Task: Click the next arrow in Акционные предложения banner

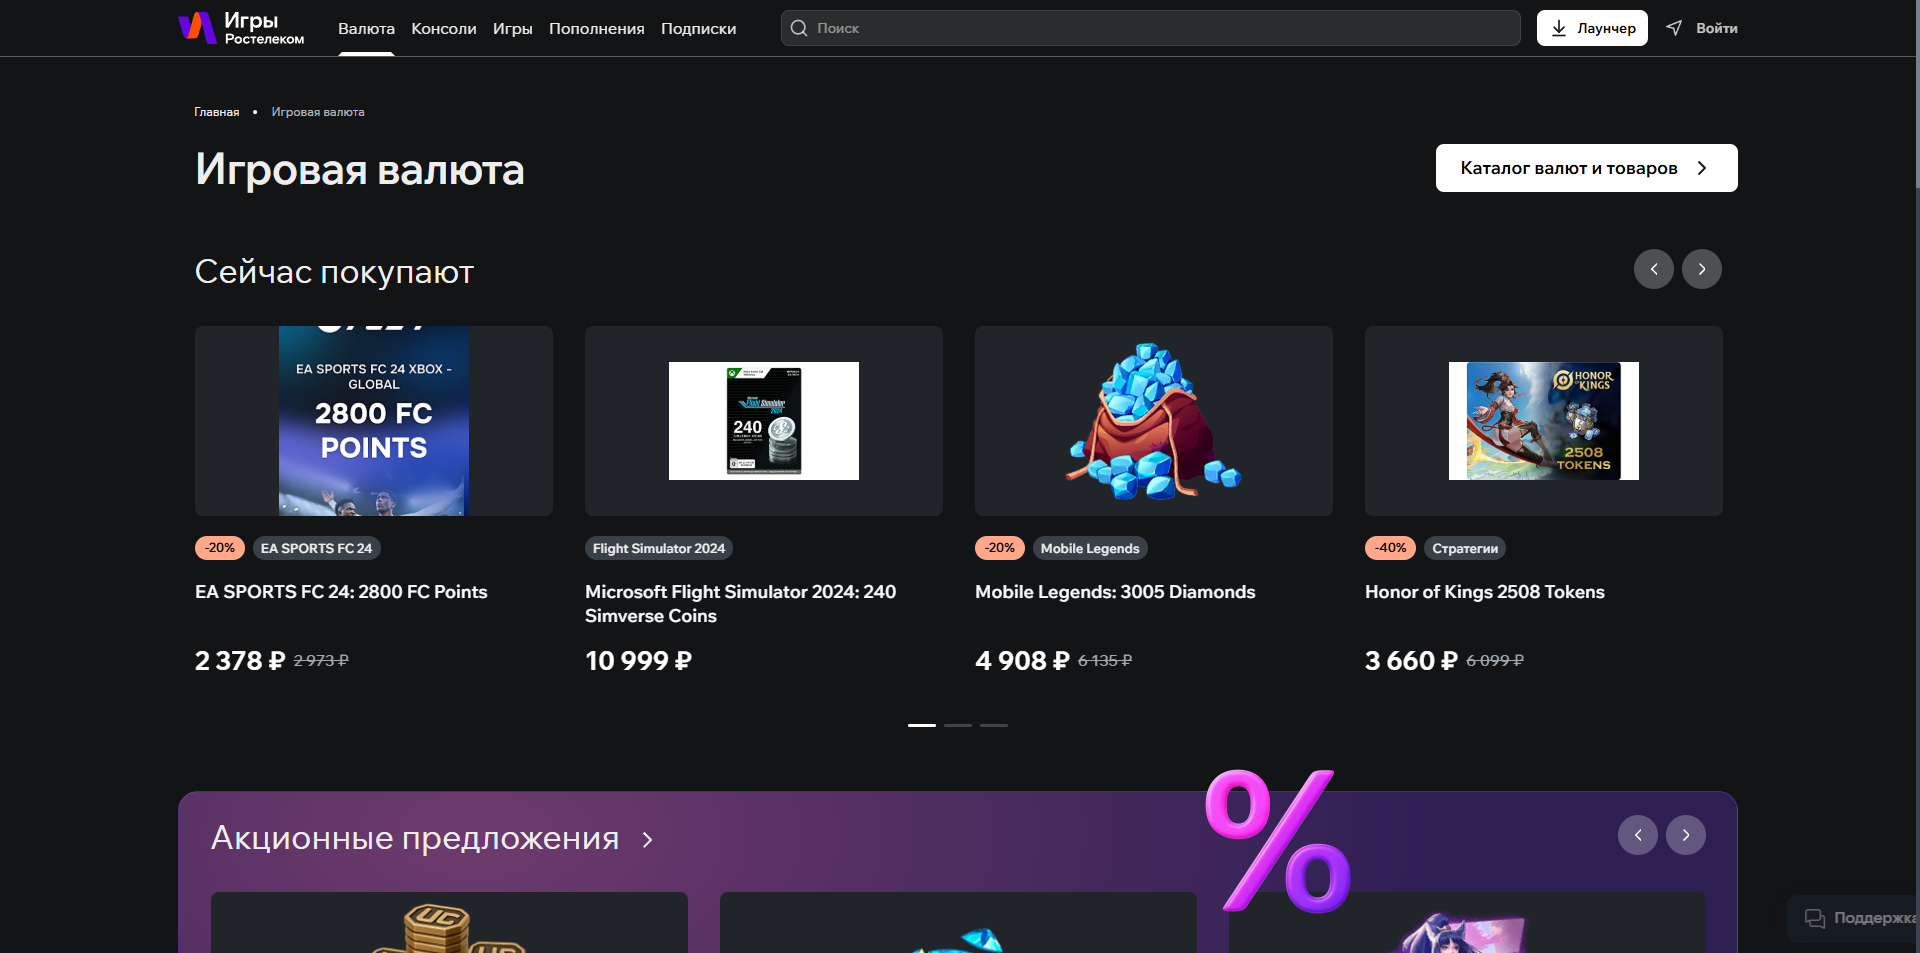Action: (1686, 835)
